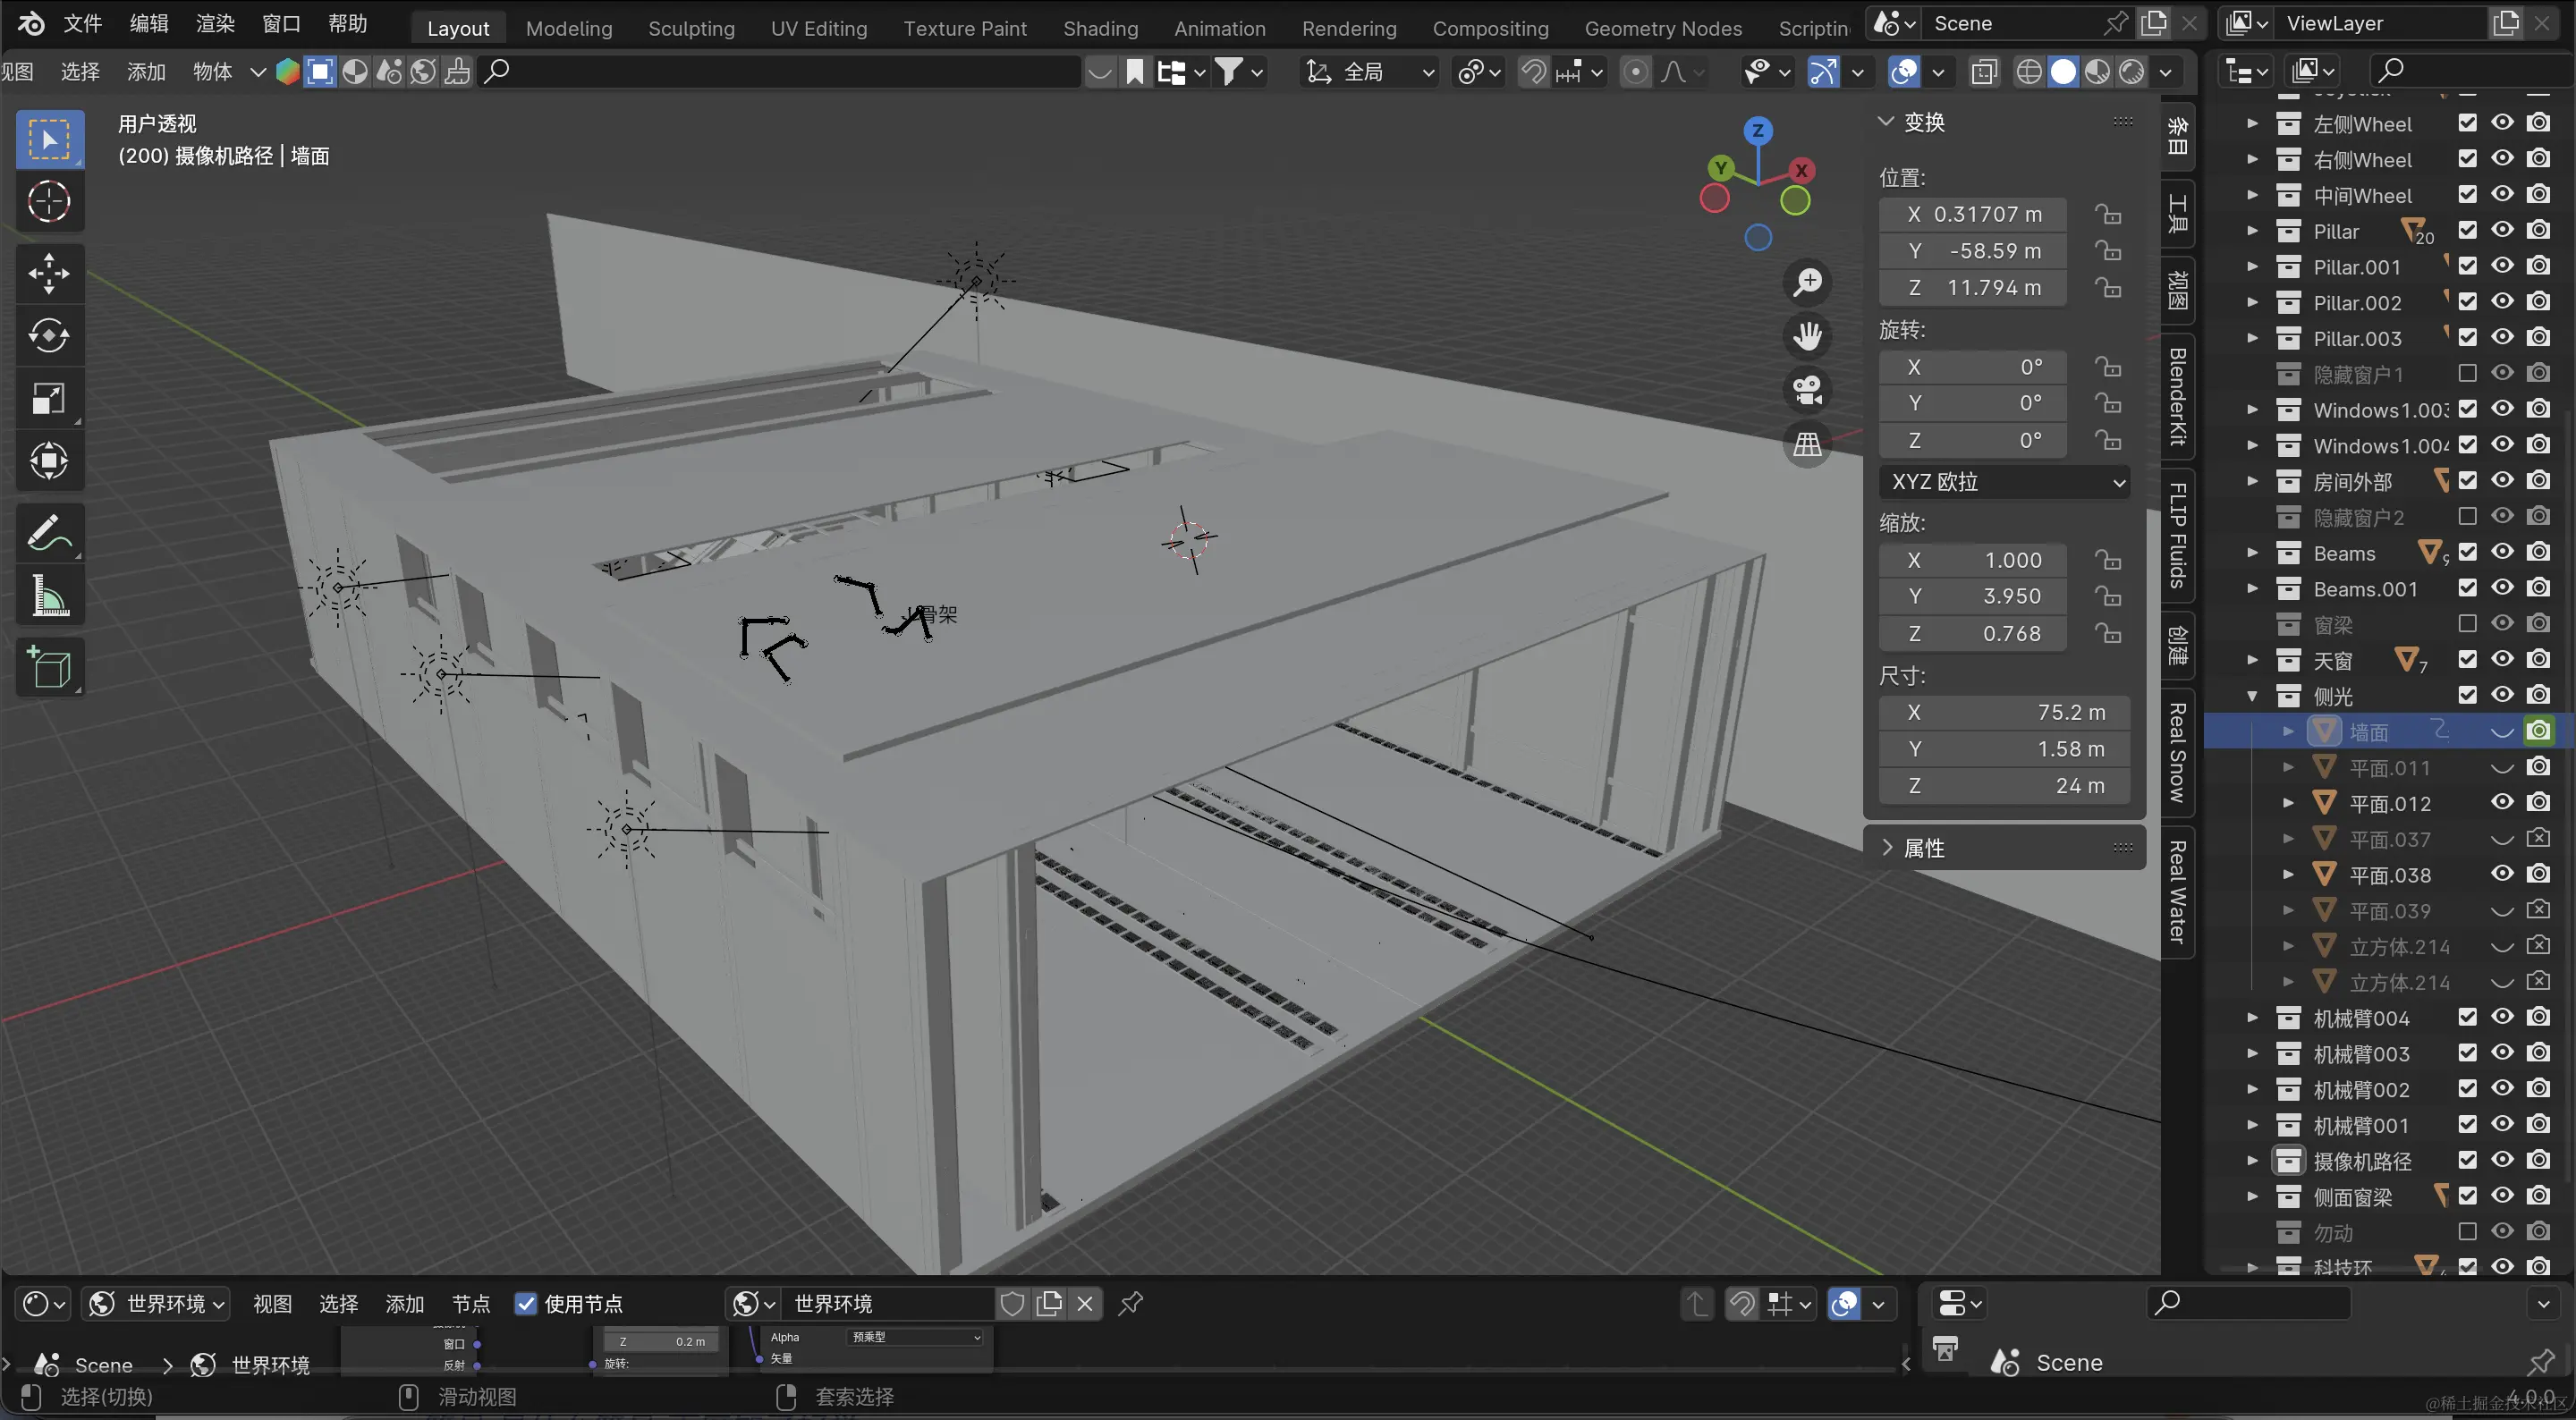Open the 添加 menu in viewport header

[146, 71]
